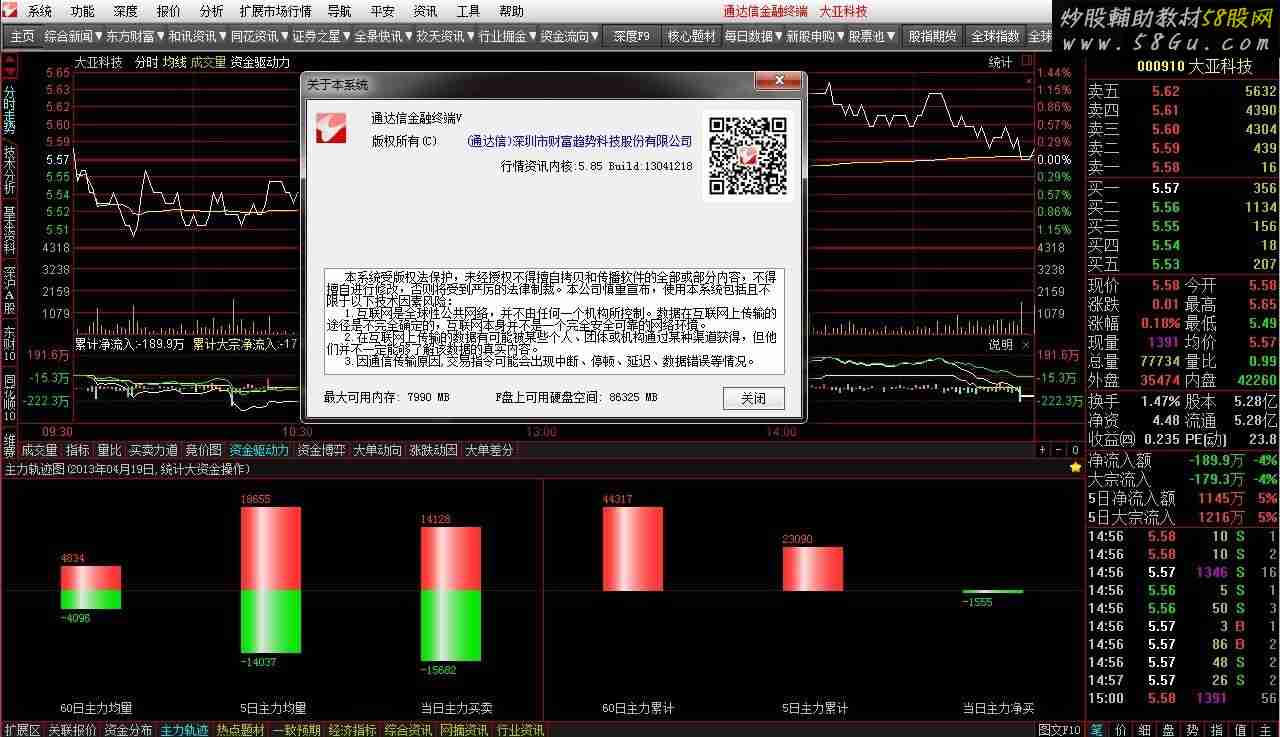The height and width of the screenshot is (737, 1280).
Task: Expand the 新股申购 dropdown
Action: [x=815, y=36]
